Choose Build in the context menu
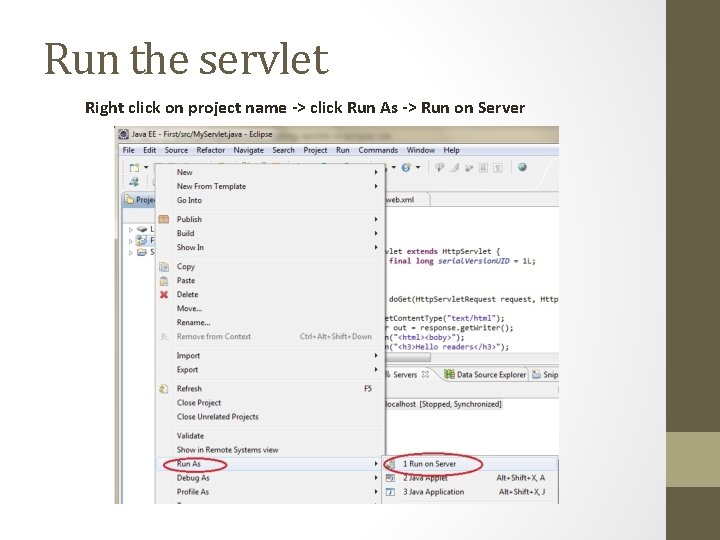 click(x=270, y=233)
